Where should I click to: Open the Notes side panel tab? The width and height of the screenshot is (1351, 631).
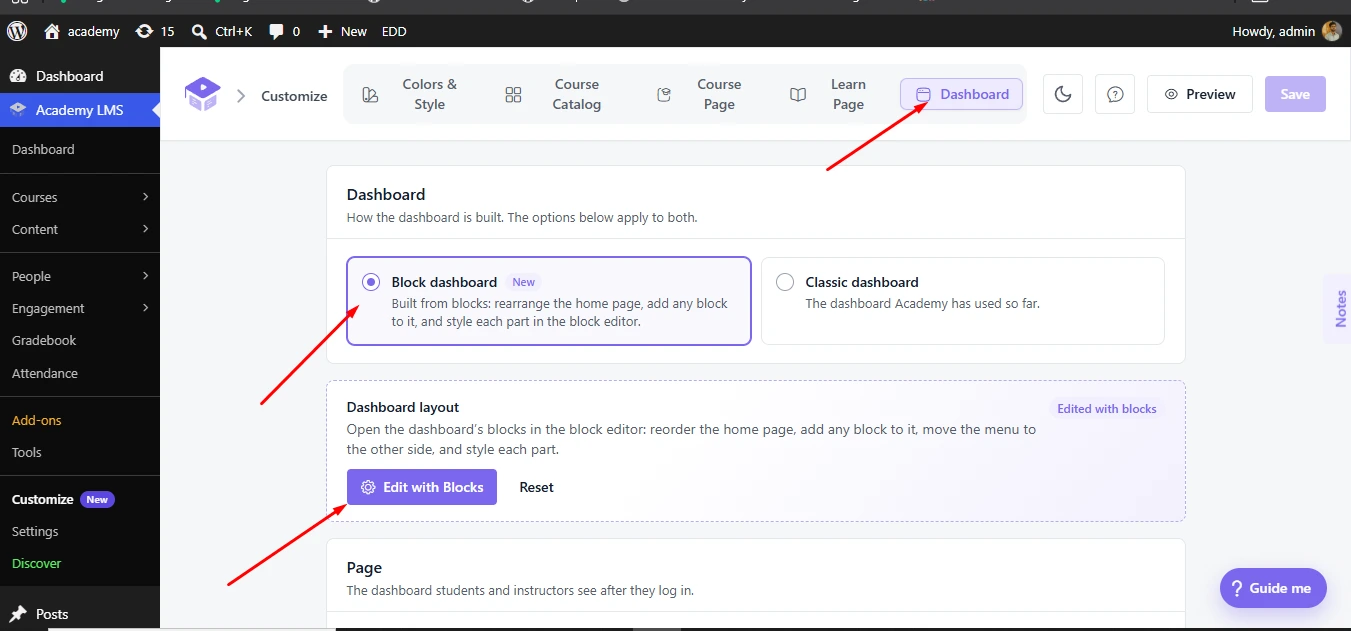point(1339,309)
